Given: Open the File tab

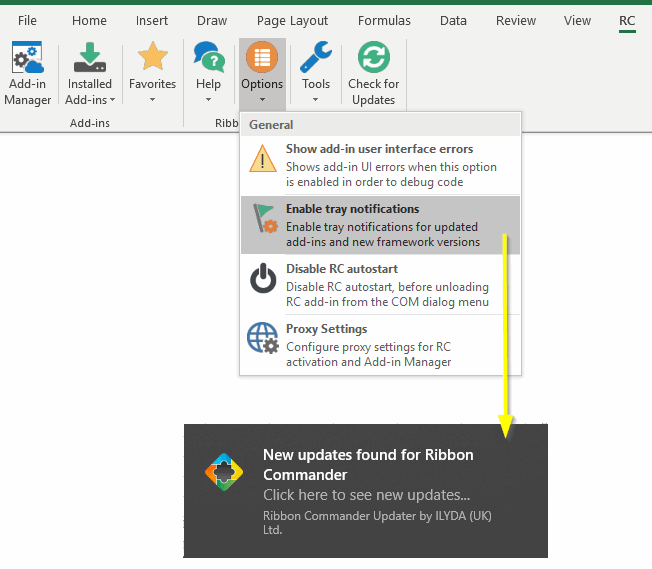Looking at the screenshot, I should 27,20.
